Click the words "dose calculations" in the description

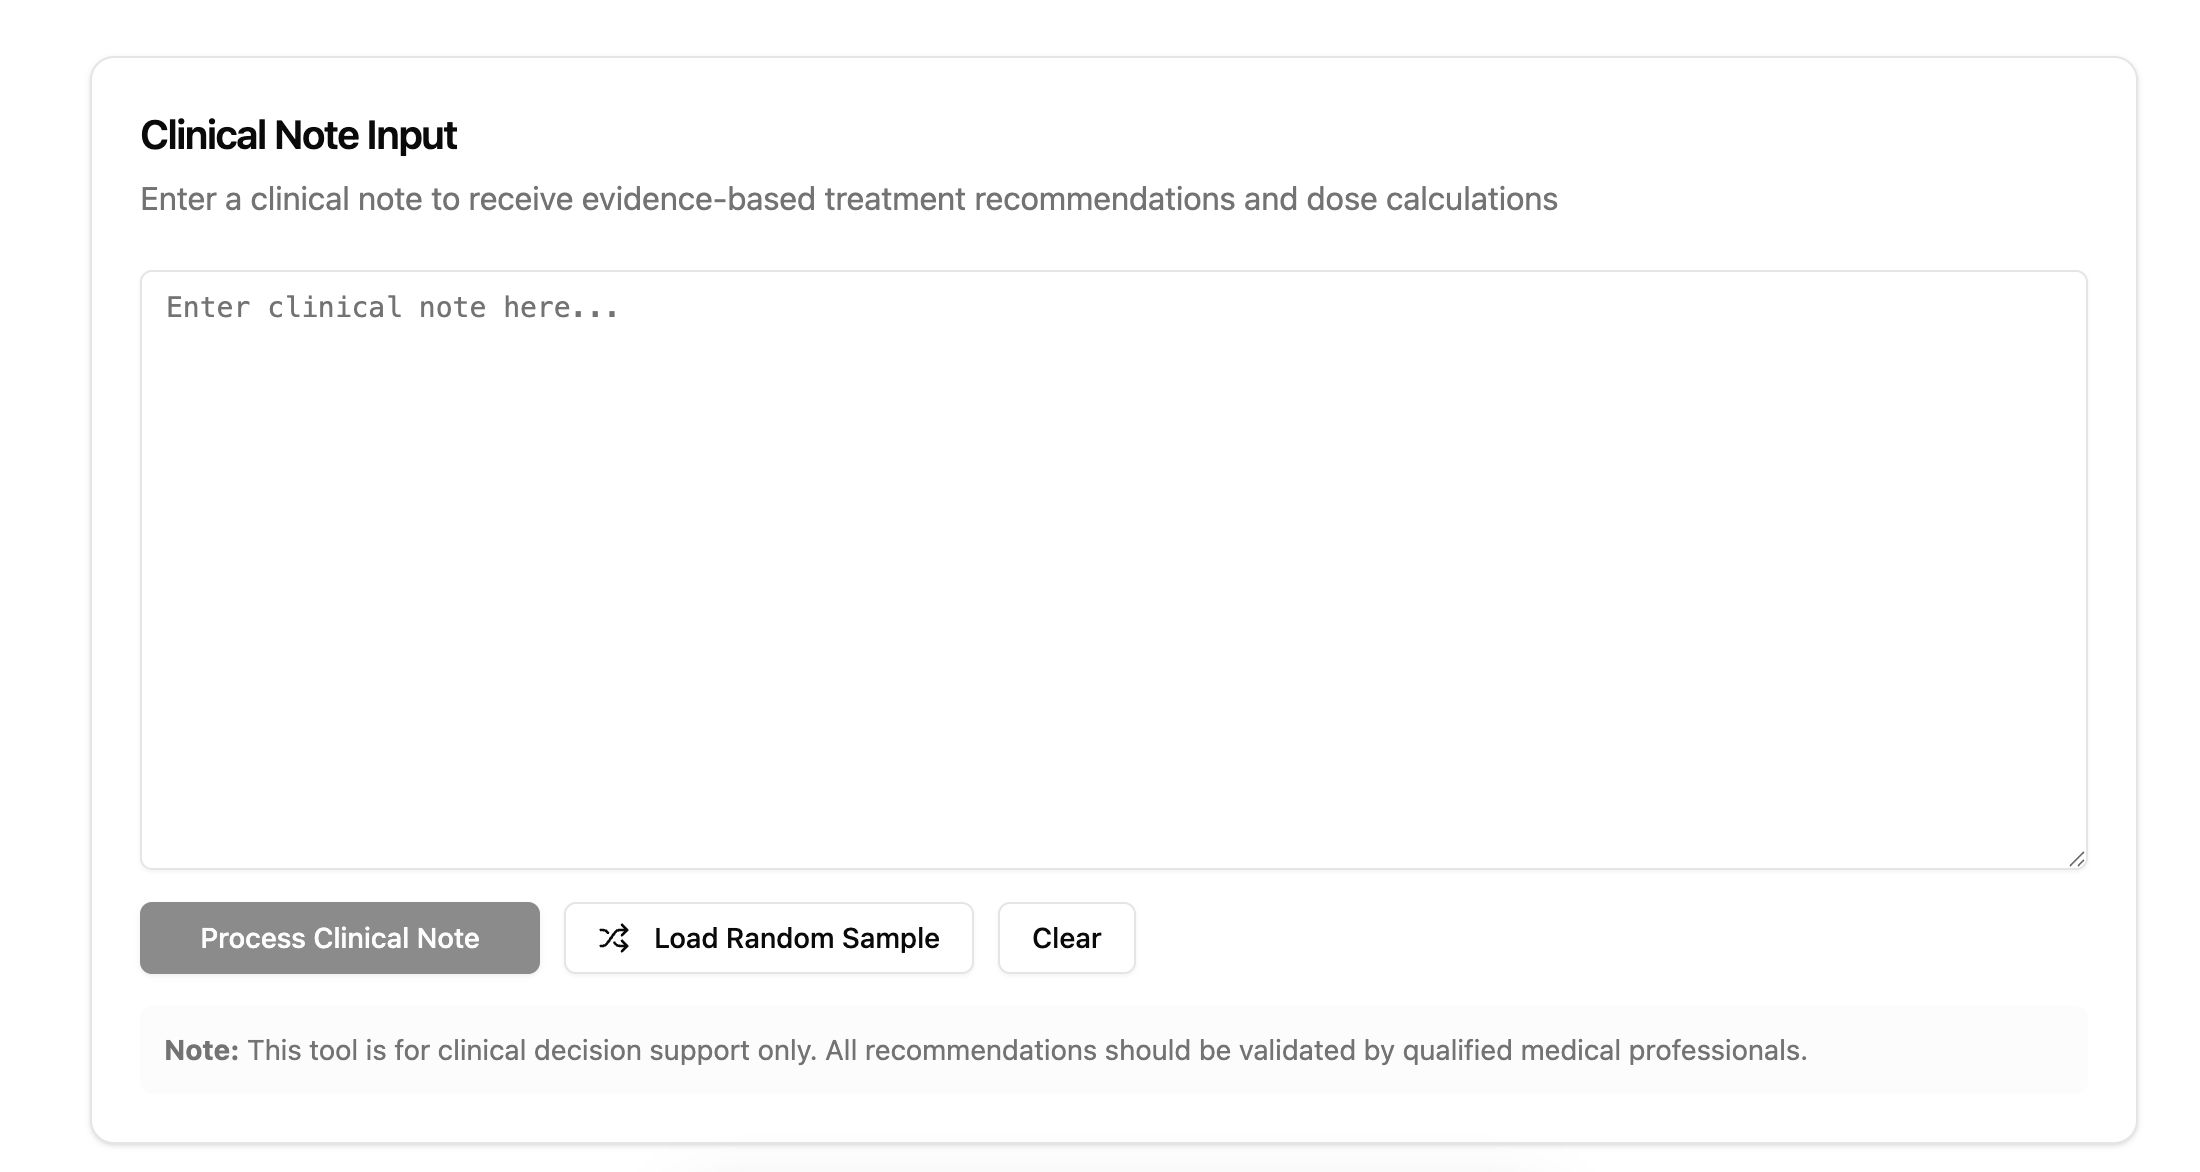[1431, 199]
